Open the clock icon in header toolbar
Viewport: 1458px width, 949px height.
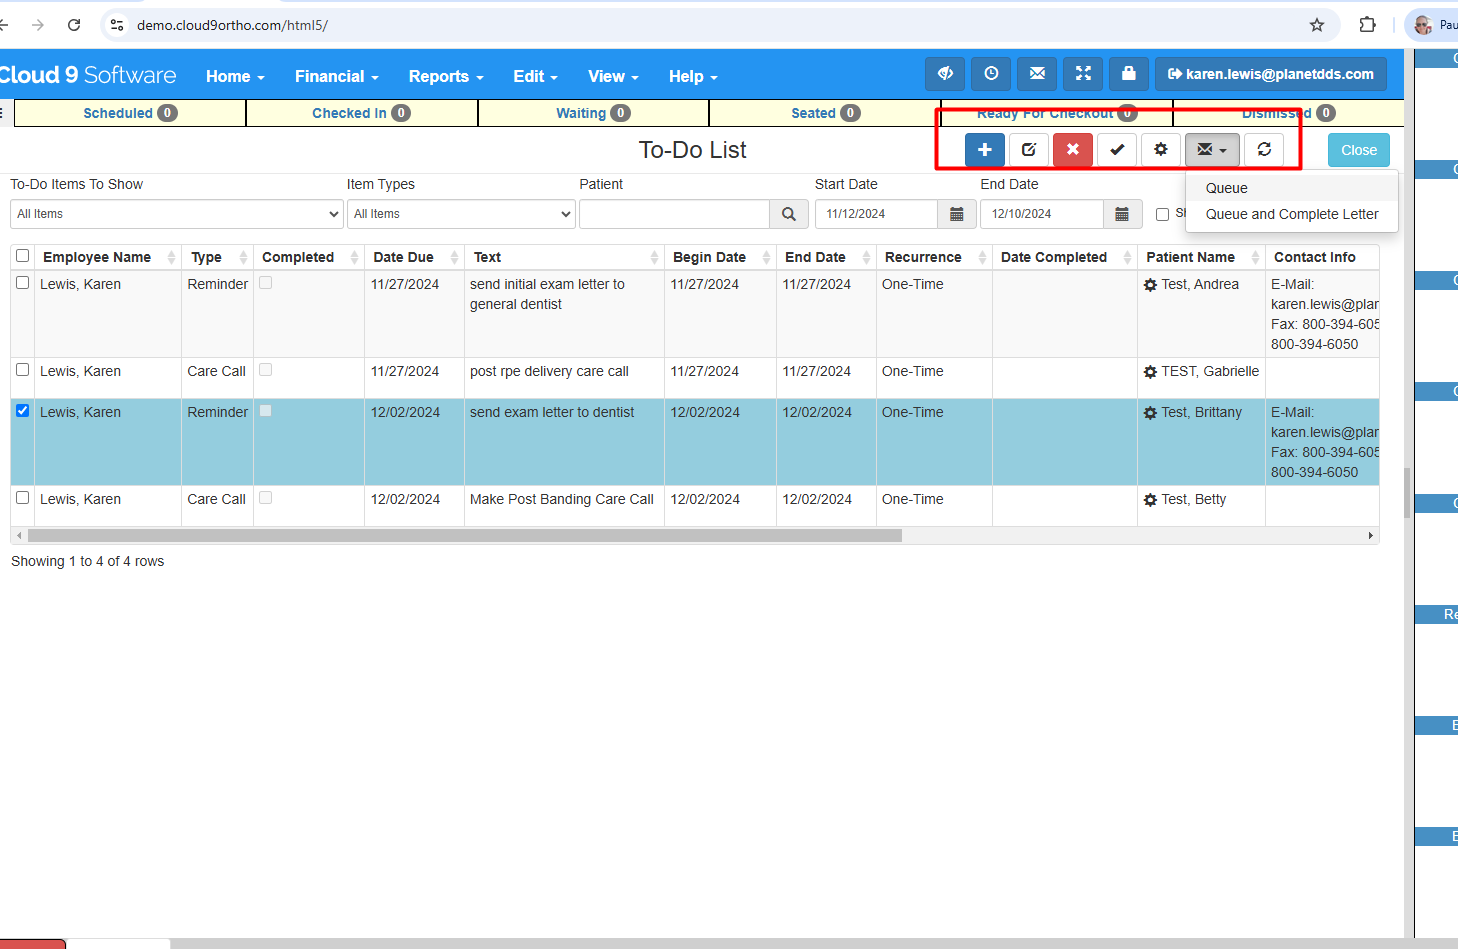pos(991,74)
